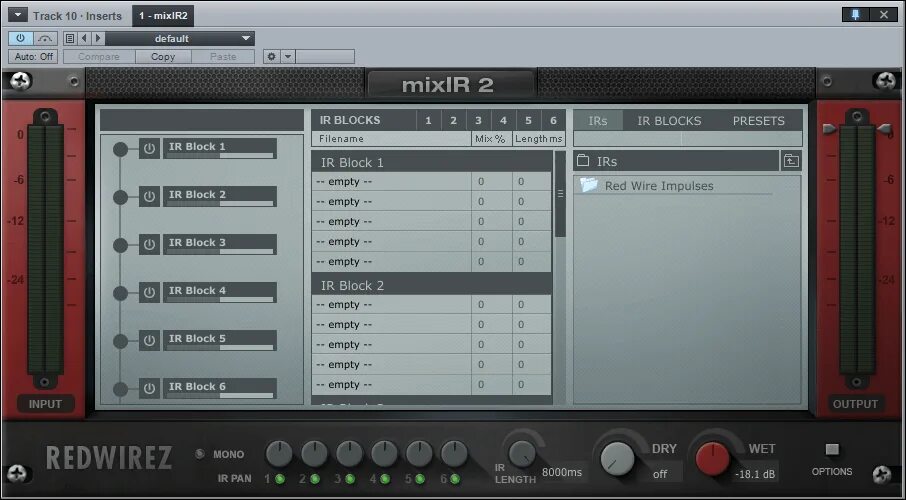906x500 pixels.
Task: Click the IR Block 1 routing node circle
Action: click(120, 149)
